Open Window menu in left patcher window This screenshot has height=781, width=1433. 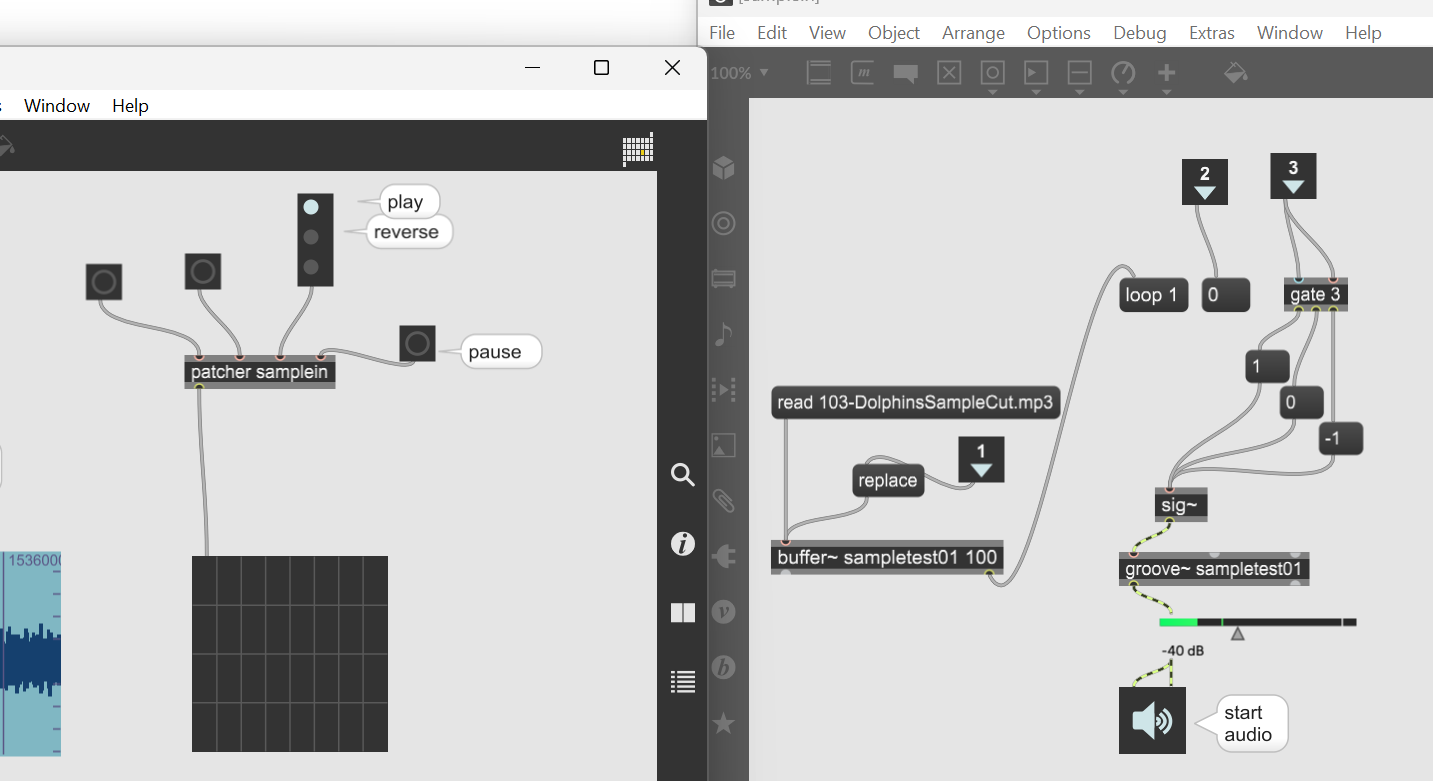[x=57, y=106]
